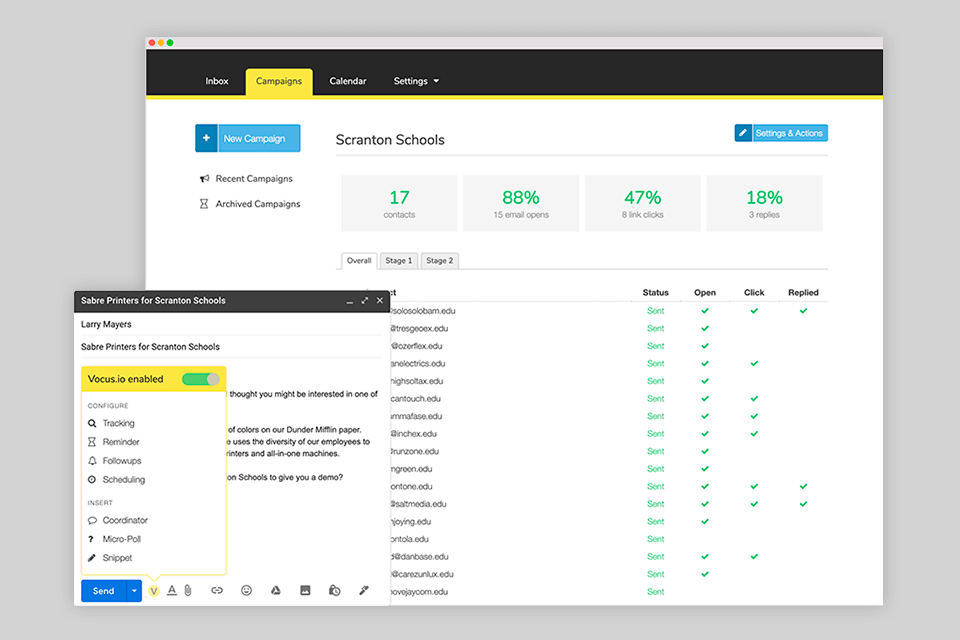Click the Click column header
Image resolution: width=960 pixels, height=640 pixels.
(754, 293)
